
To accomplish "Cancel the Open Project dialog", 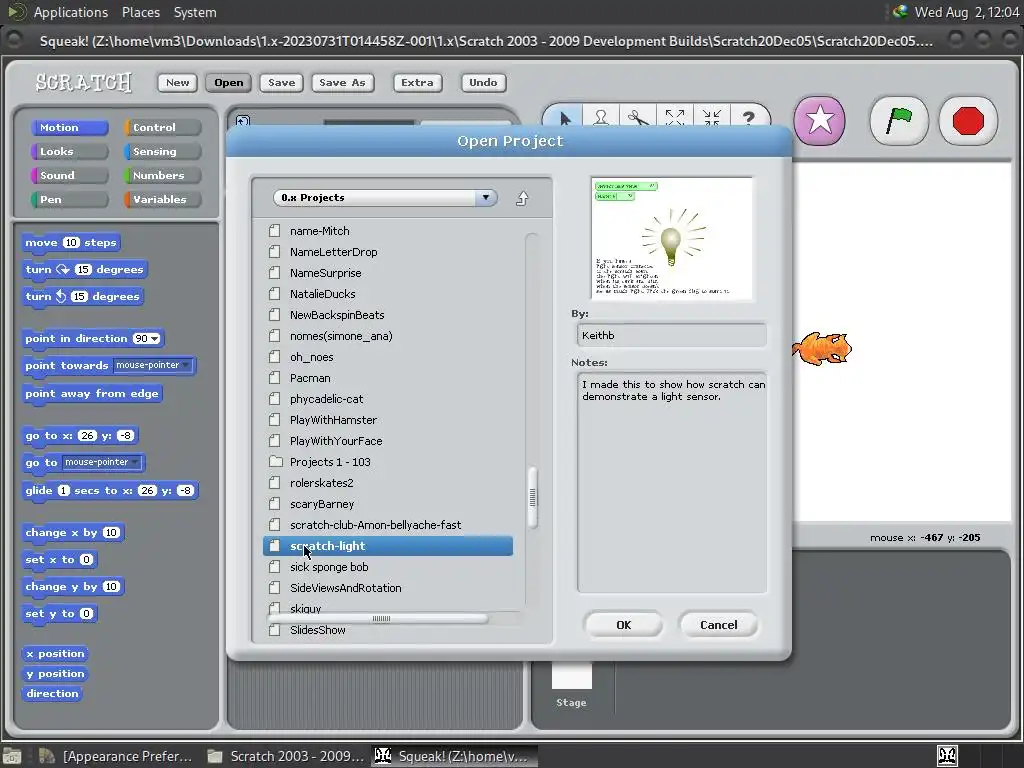I will coord(718,625).
